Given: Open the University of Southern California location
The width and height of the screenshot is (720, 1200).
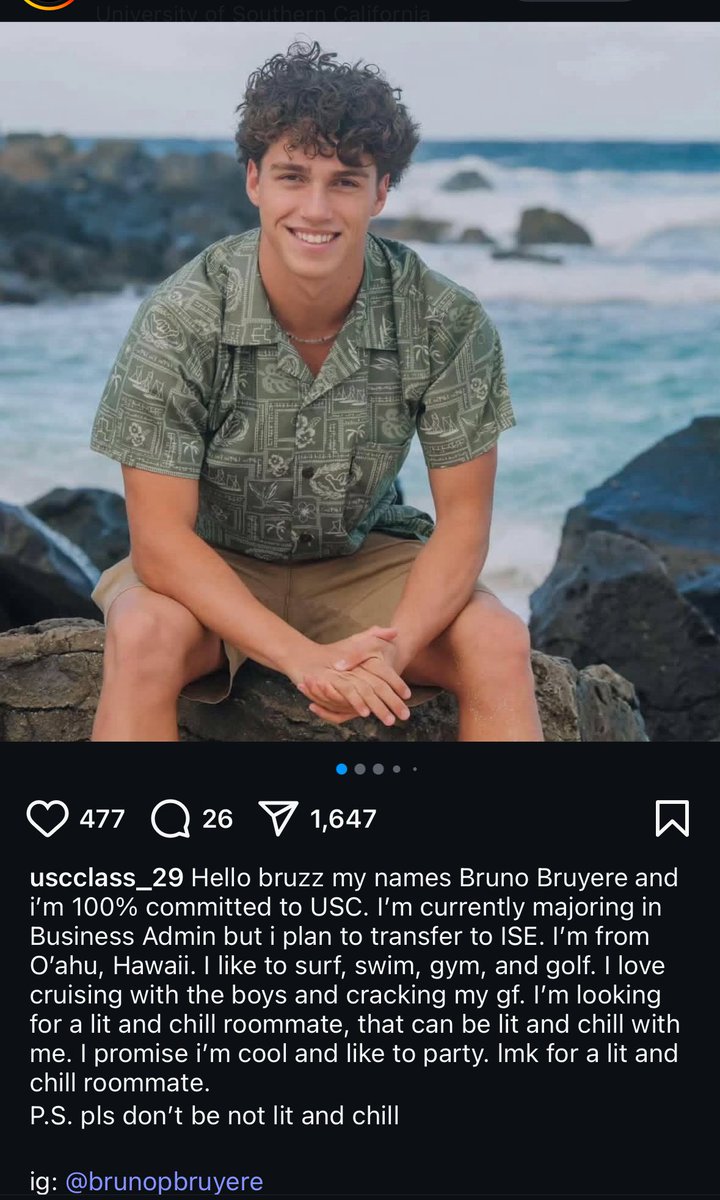Looking at the screenshot, I should point(263,14).
